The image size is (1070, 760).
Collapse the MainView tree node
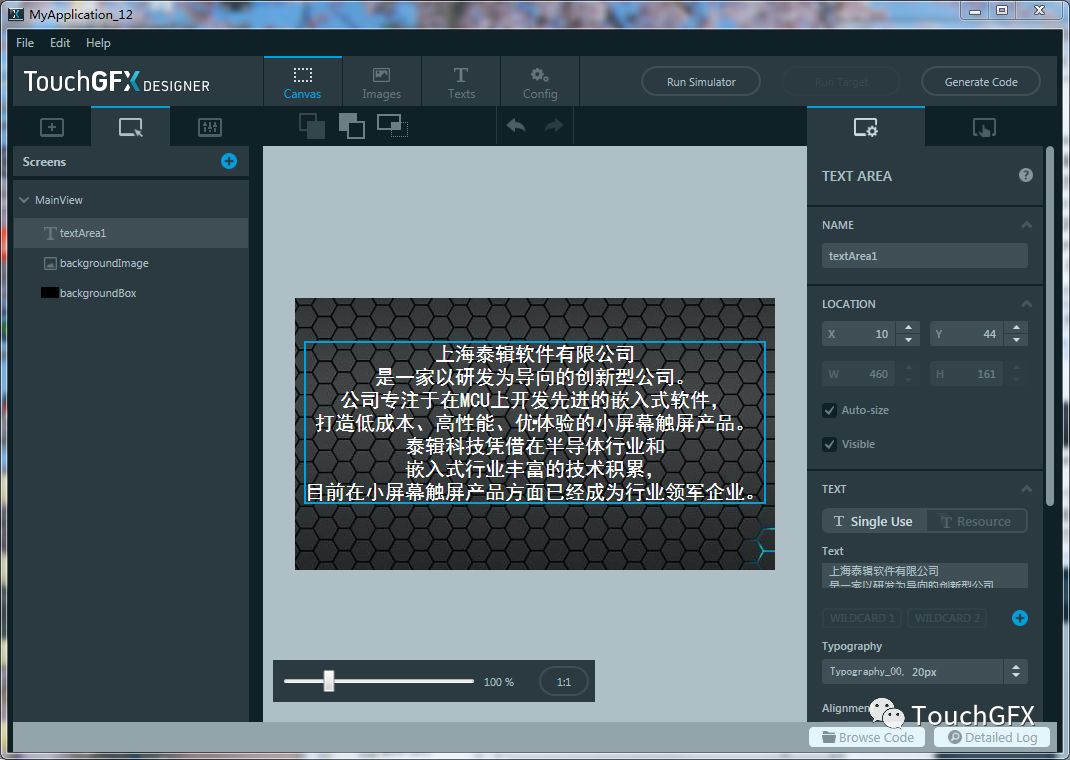click(24, 200)
